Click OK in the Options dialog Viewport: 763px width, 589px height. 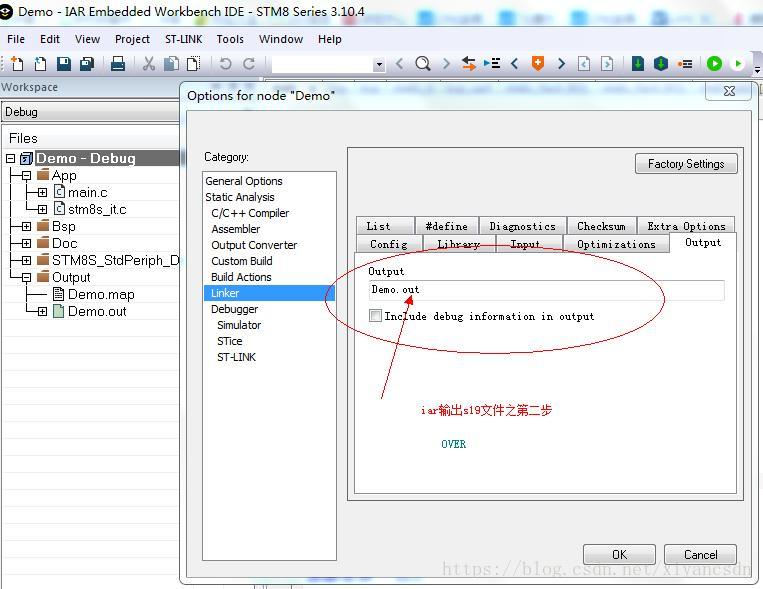point(619,554)
